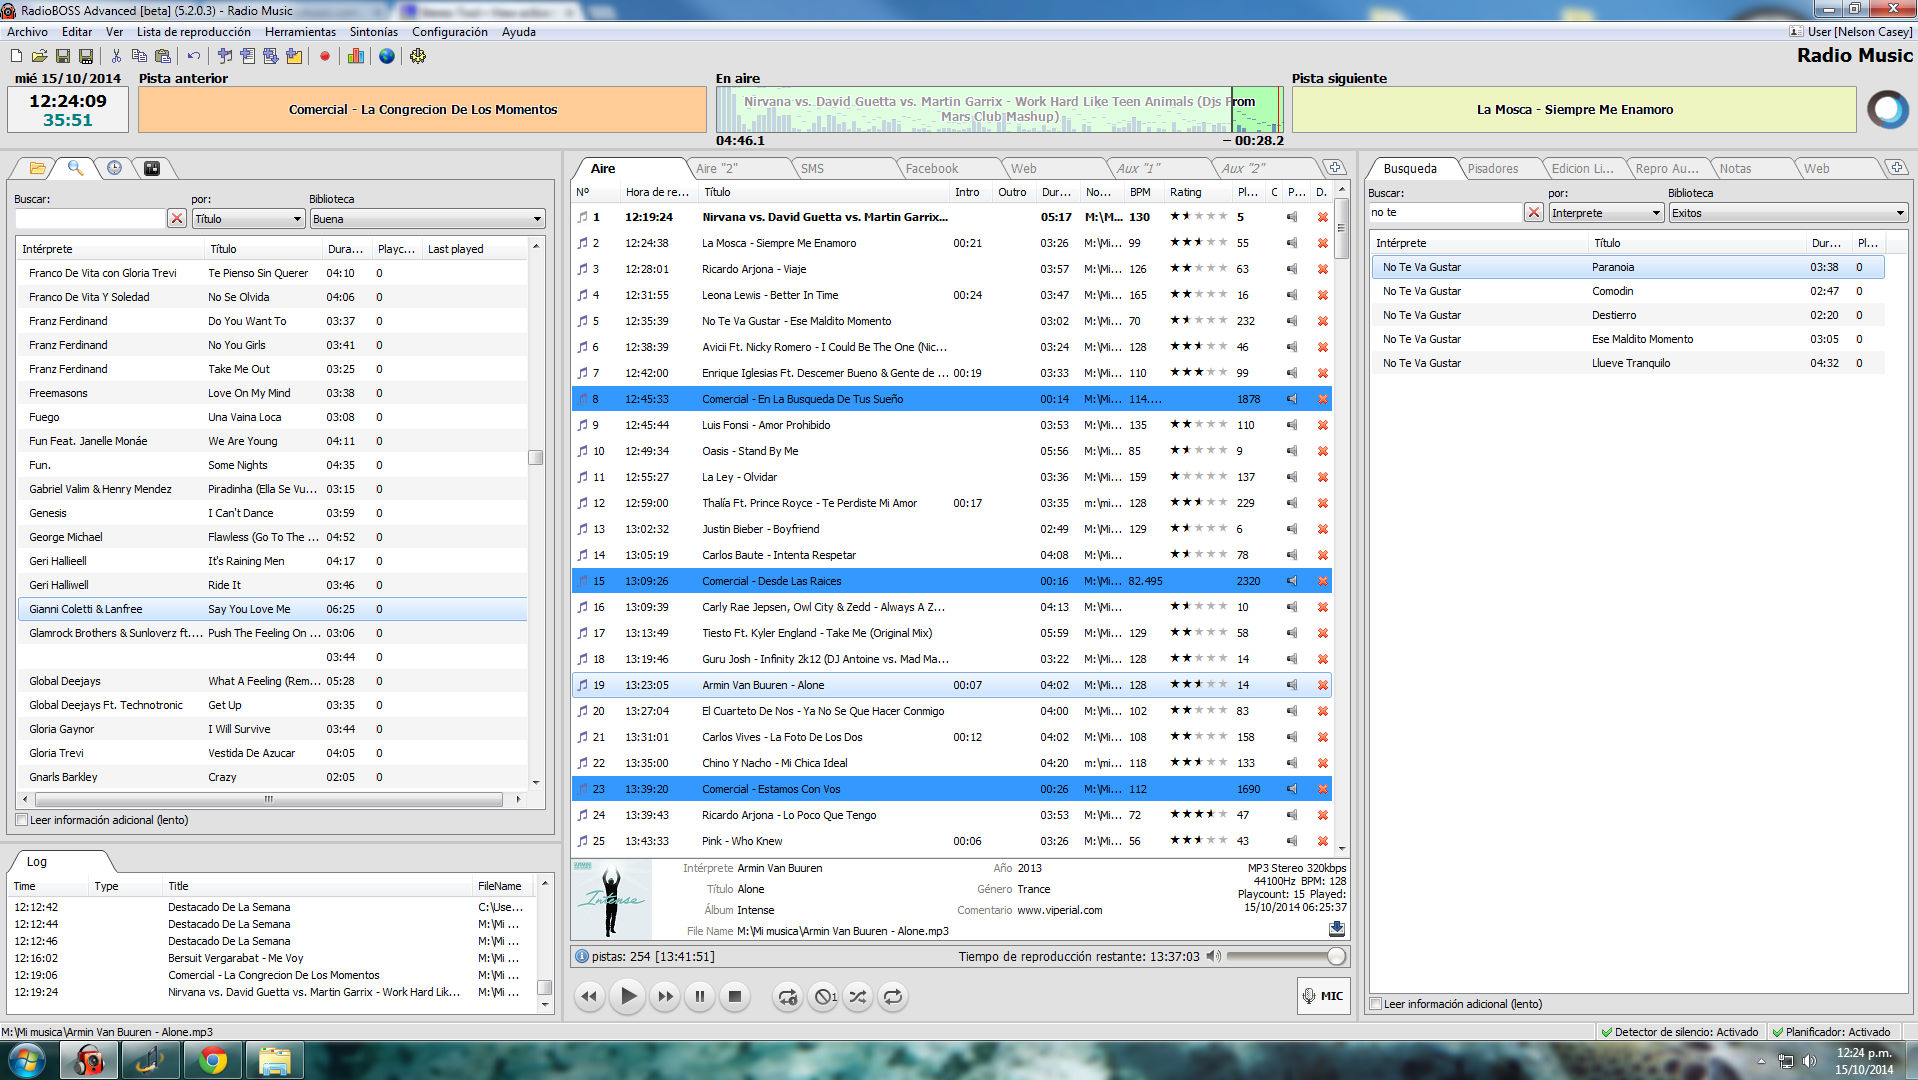Screen dimensions: 1918x1080
Task: Open the 'Interprete' search-by dropdown
Action: pos(1606,213)
